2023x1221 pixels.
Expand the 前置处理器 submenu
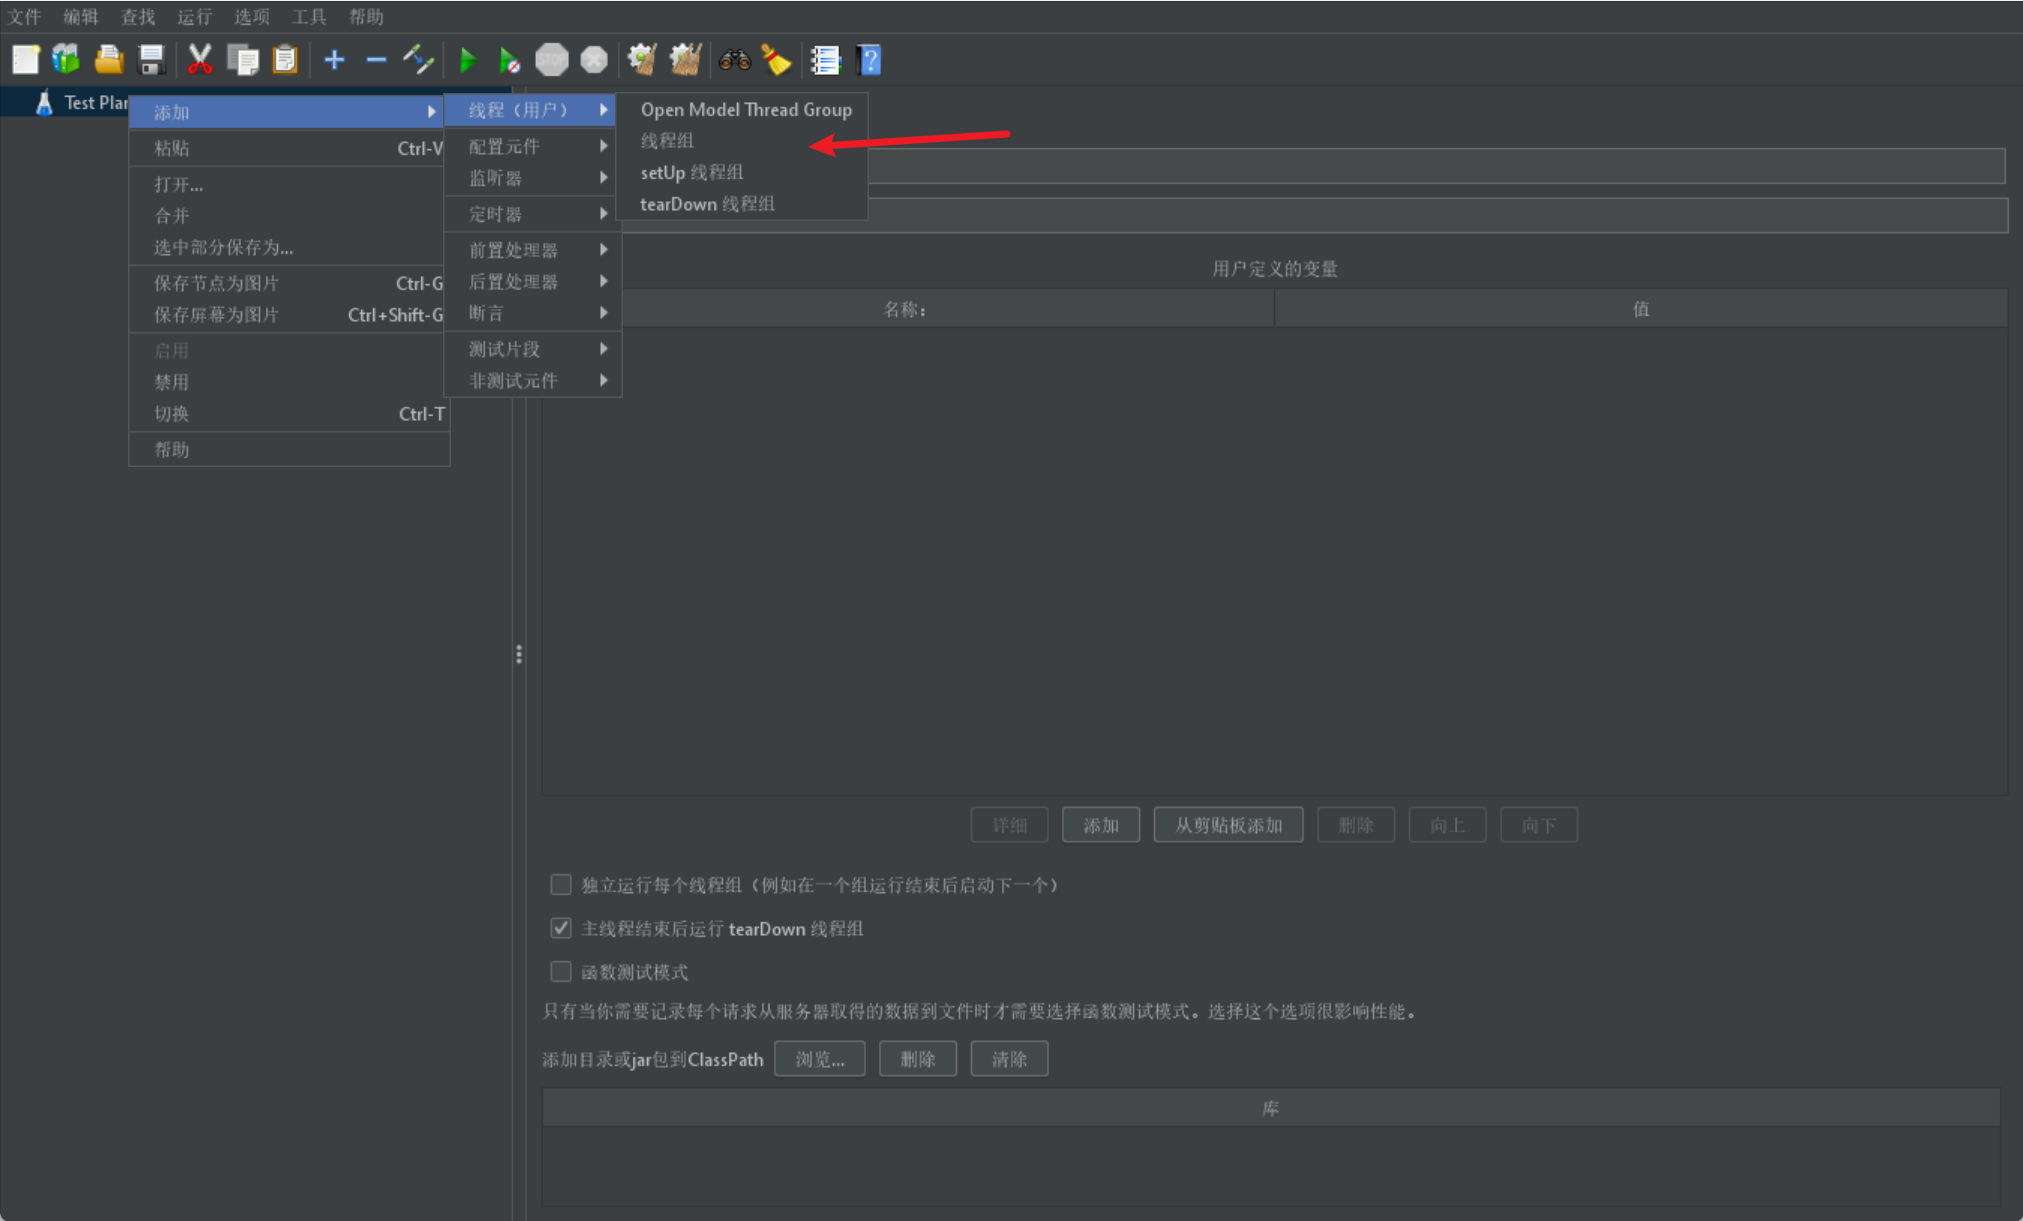click(531, 250)
